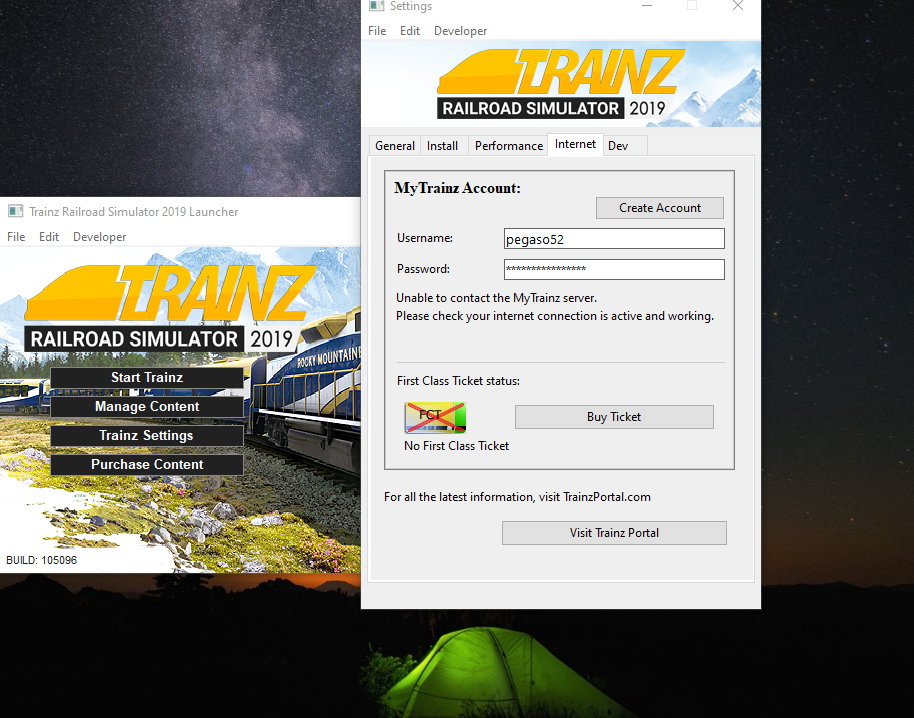This screenshot has width=914, height=718.
Task: Click 'No First Class Ticket' status text
Action: tap(456, 446)
